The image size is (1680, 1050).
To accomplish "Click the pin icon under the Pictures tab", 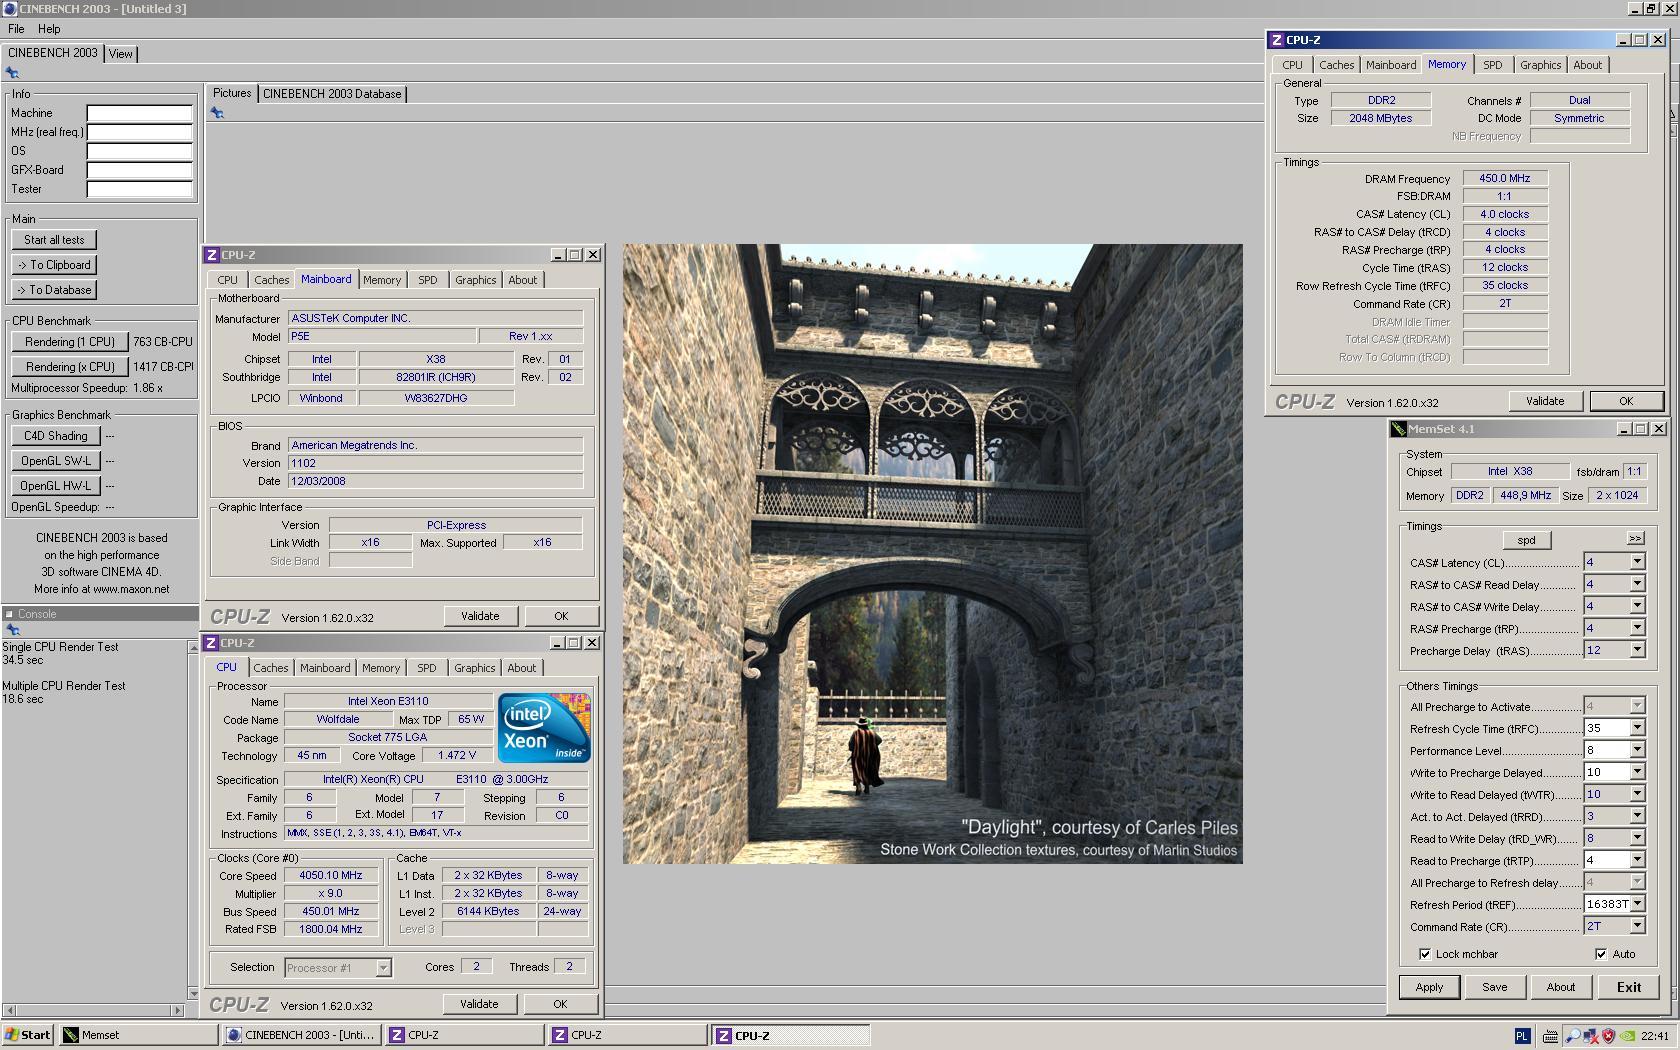I will [x=217, y=113].
